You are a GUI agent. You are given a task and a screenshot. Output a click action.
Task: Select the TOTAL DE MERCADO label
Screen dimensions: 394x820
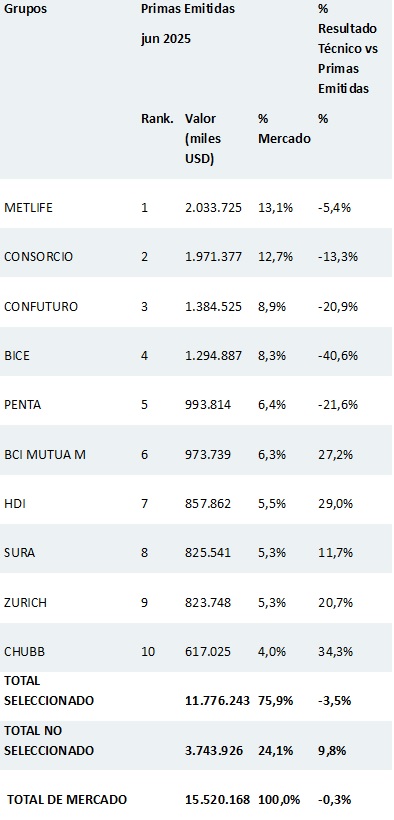(x=67, y=800)
